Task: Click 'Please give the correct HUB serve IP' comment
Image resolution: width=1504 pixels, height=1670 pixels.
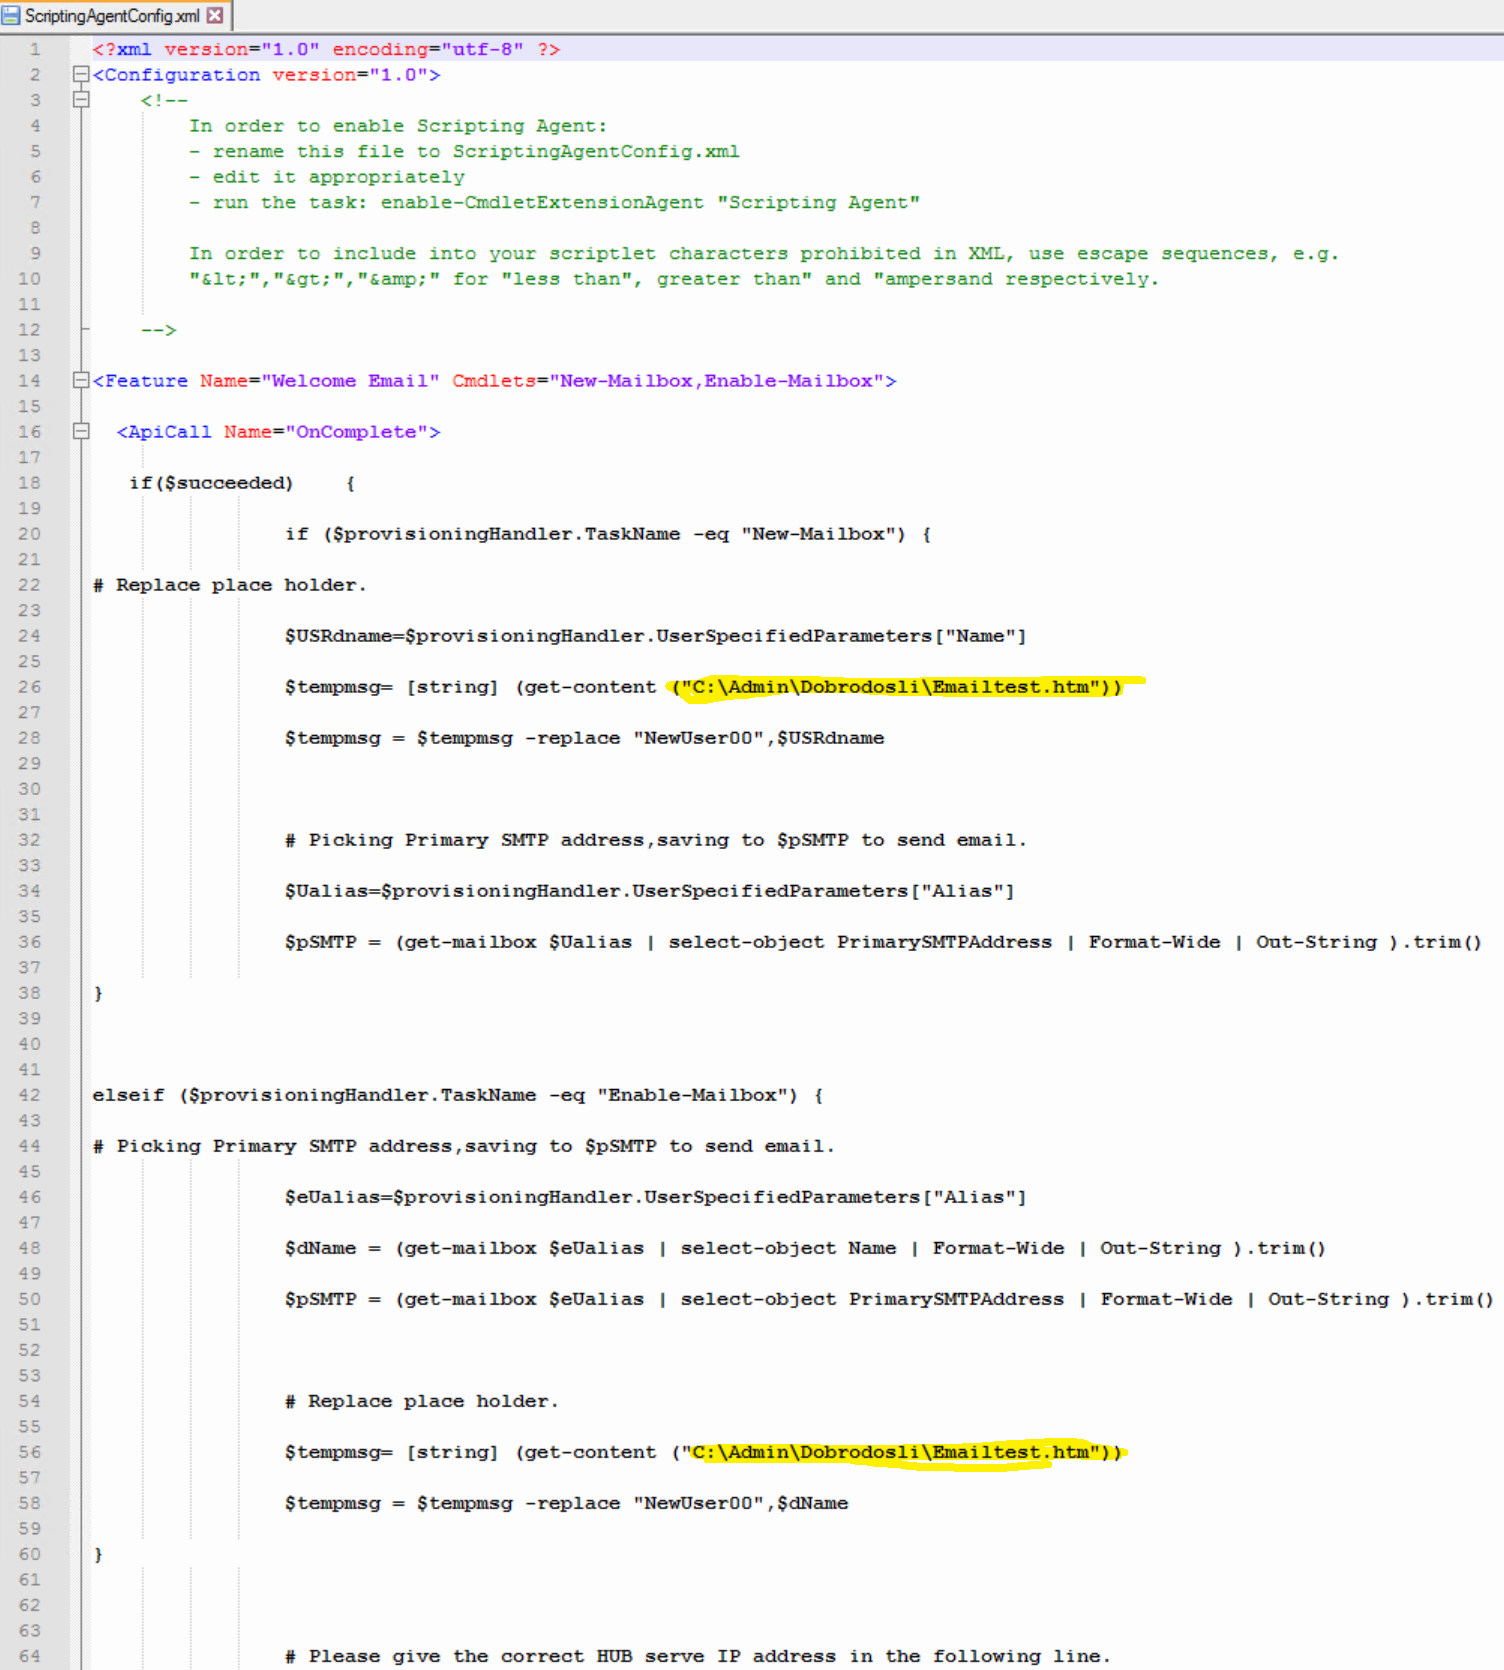Action: [697, 1656]
